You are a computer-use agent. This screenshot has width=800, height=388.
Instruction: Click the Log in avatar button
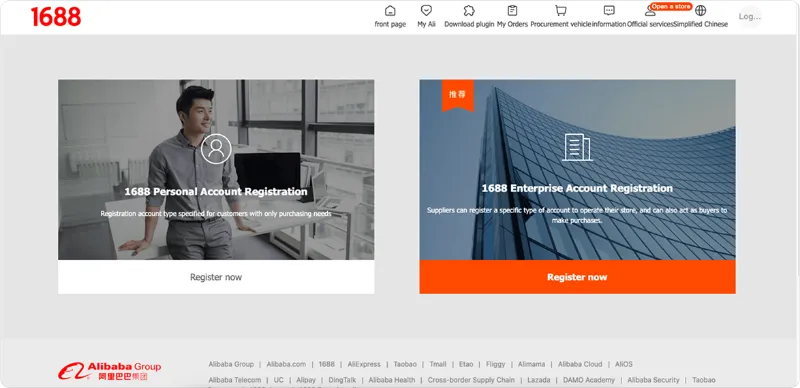click(750, 16)
